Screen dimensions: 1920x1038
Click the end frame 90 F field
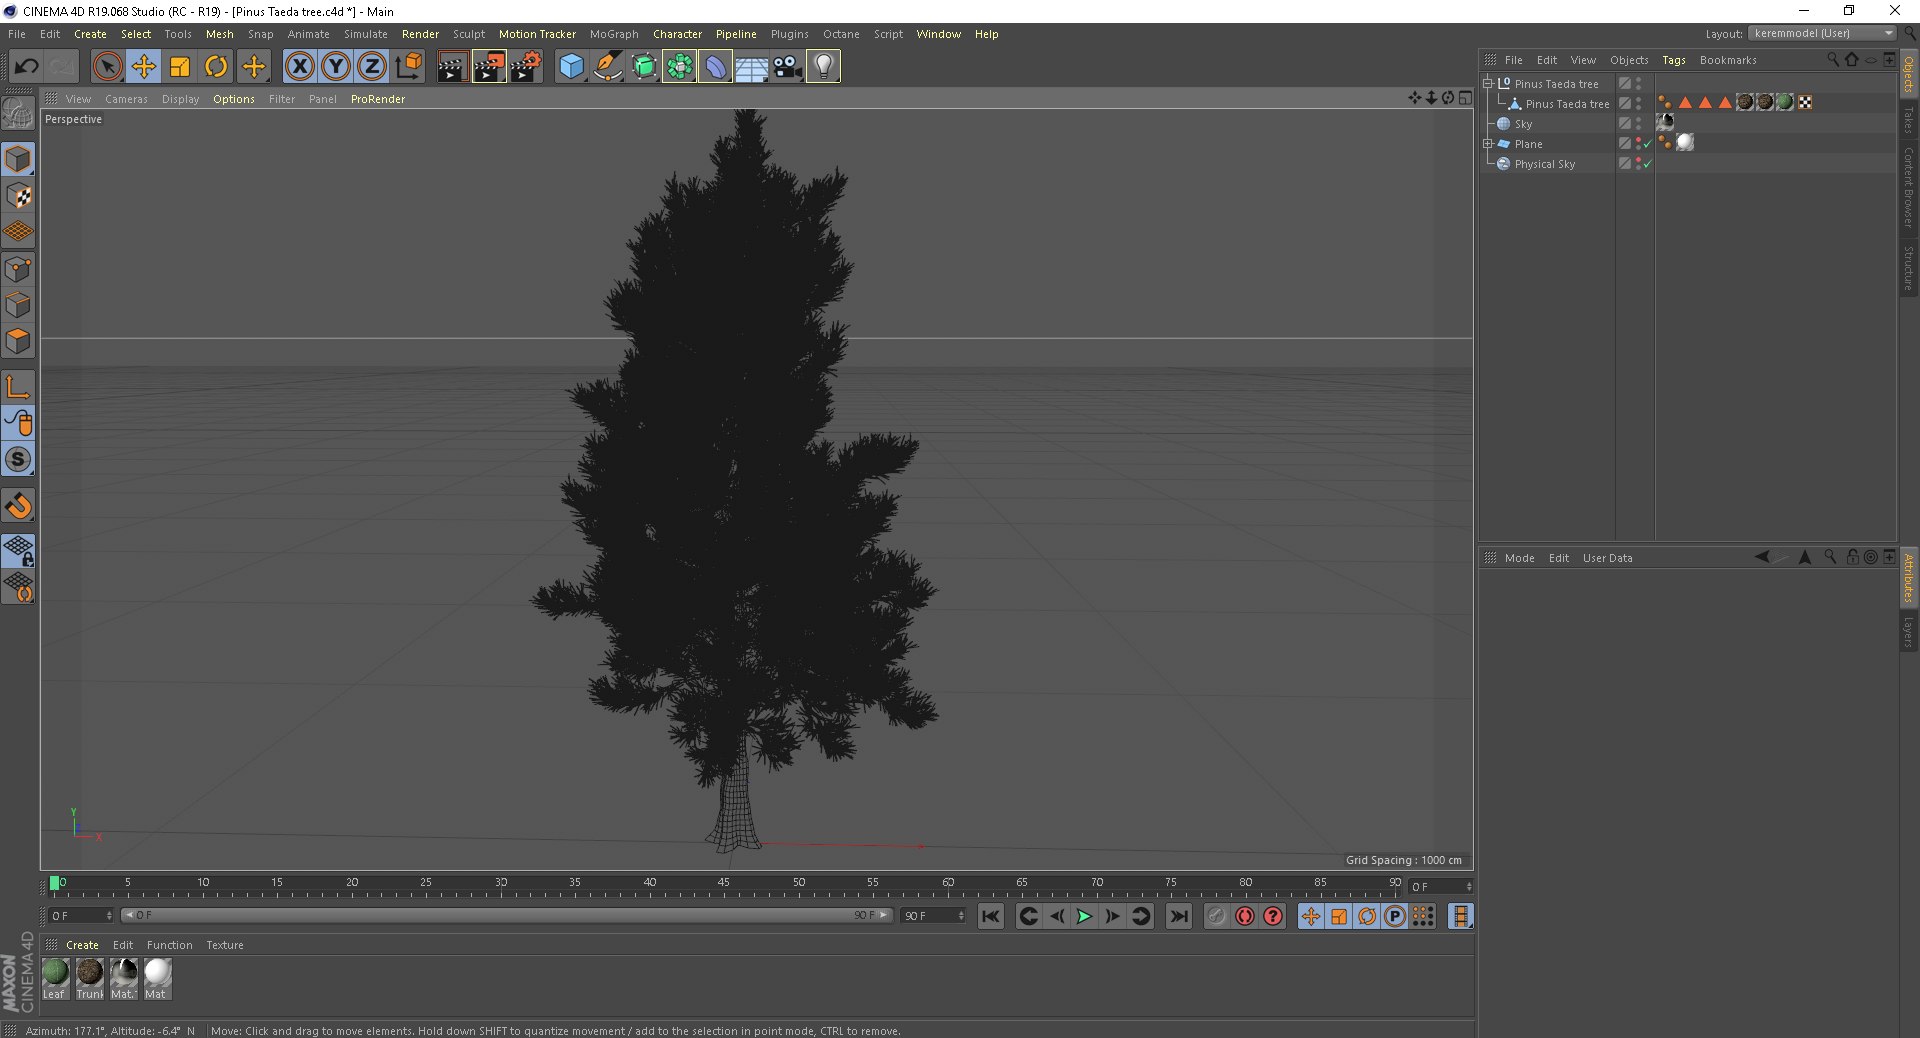933,916
